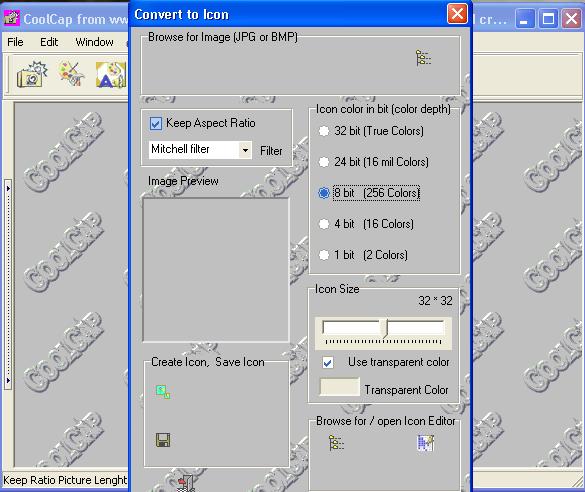Viewport: 585px width, 492px height.
Task: Click the lower arrow on the CoolCap left side strip
Action: 8,380
